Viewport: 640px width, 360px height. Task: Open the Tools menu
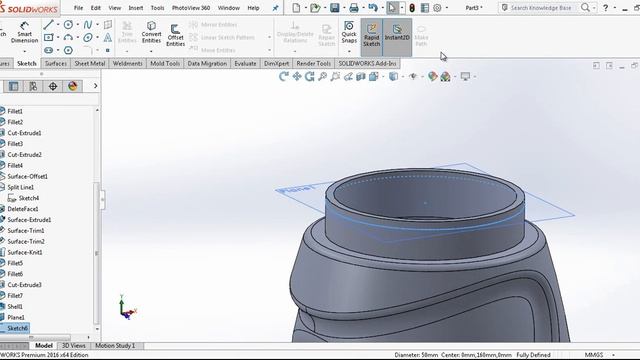tap(157, 8)
